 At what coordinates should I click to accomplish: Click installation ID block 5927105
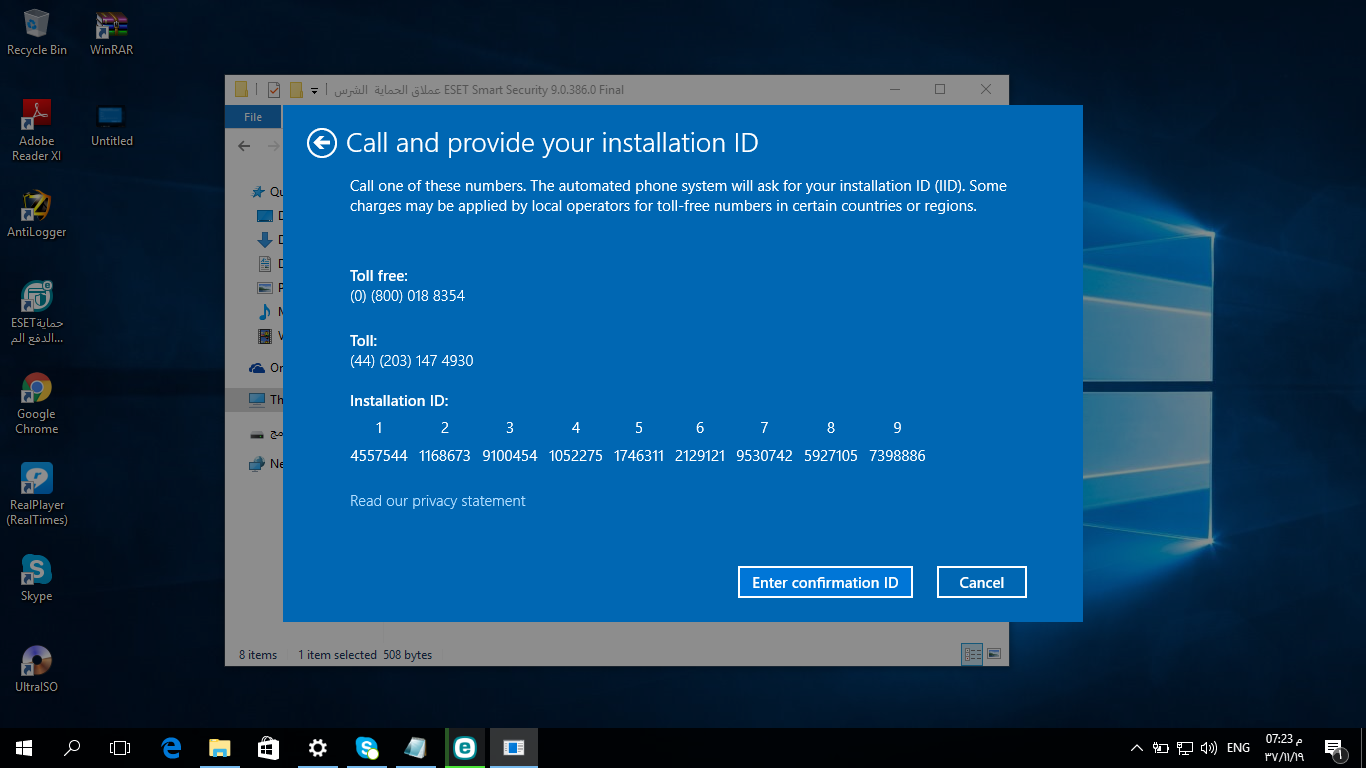click(x=831, y=456)
